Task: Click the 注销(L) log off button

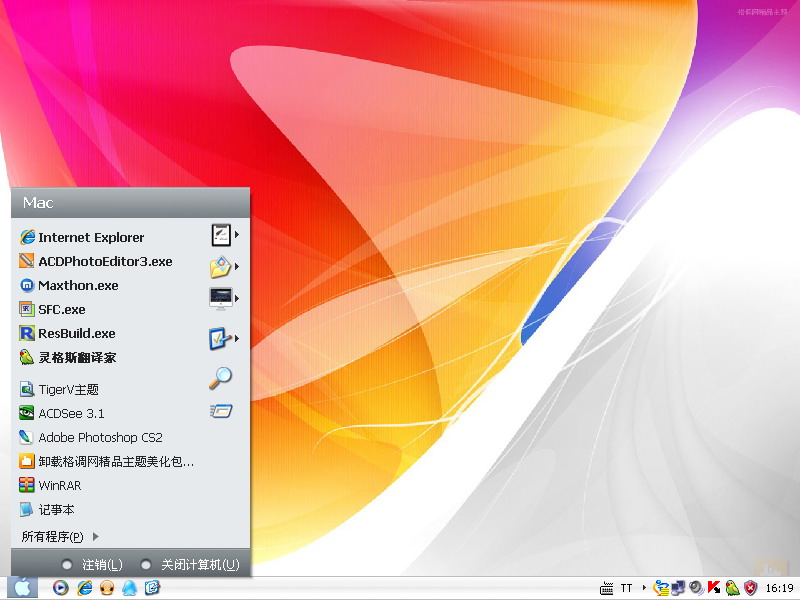Action: point(92,564)
